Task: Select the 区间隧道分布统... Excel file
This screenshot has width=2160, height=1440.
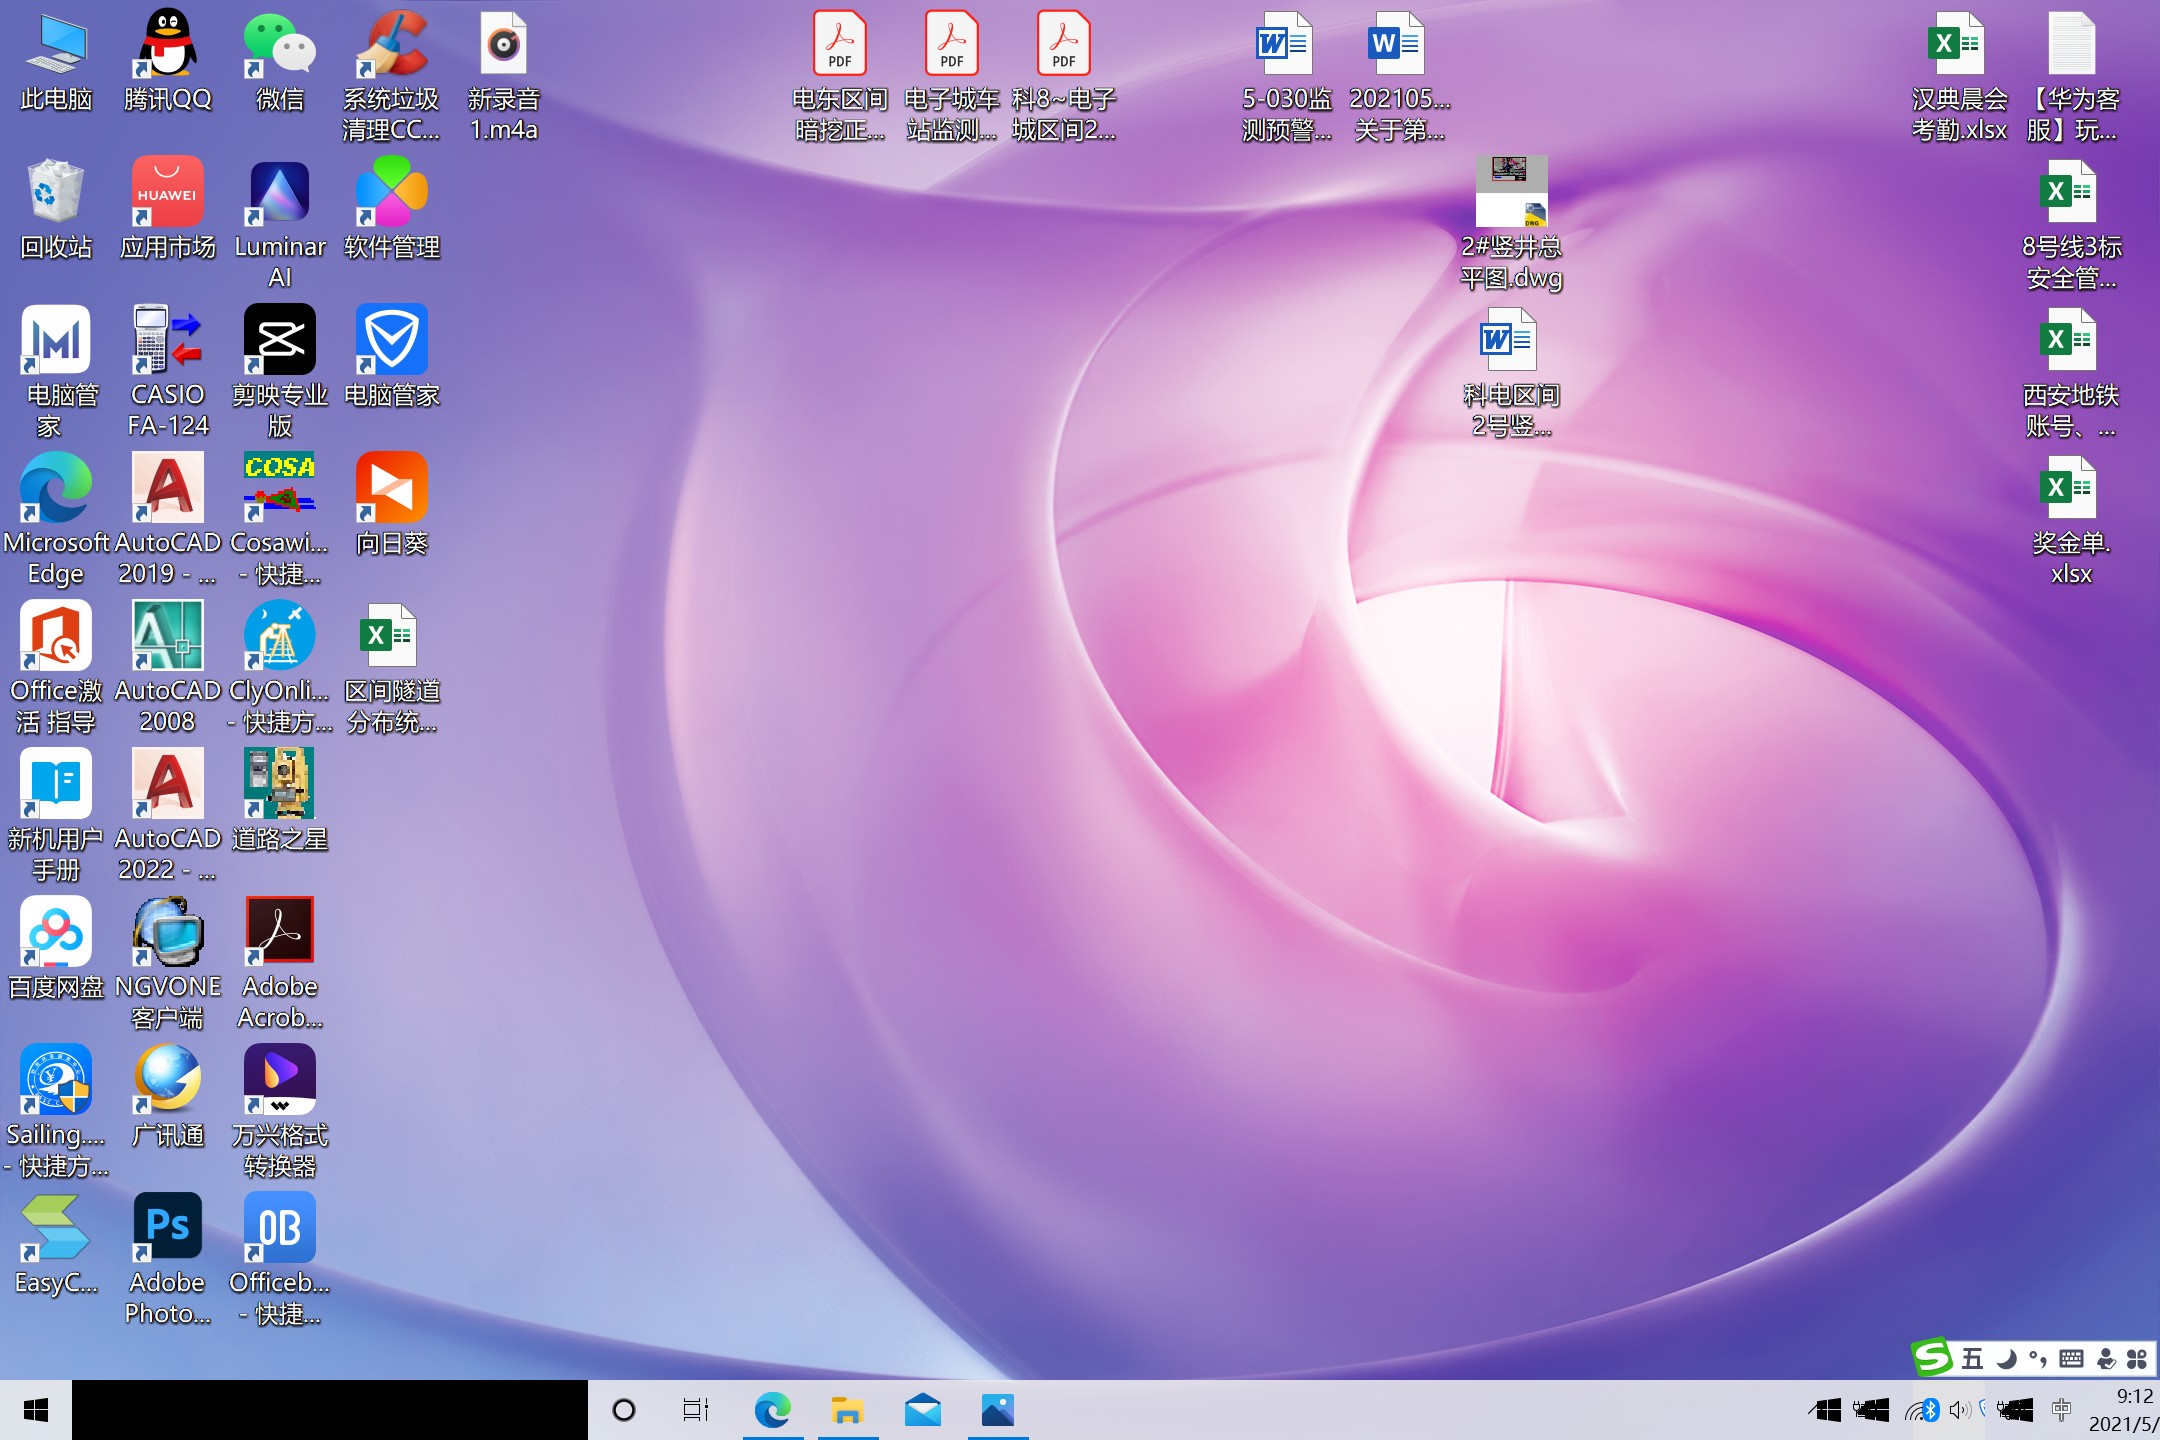Action: tap(391, 668)
